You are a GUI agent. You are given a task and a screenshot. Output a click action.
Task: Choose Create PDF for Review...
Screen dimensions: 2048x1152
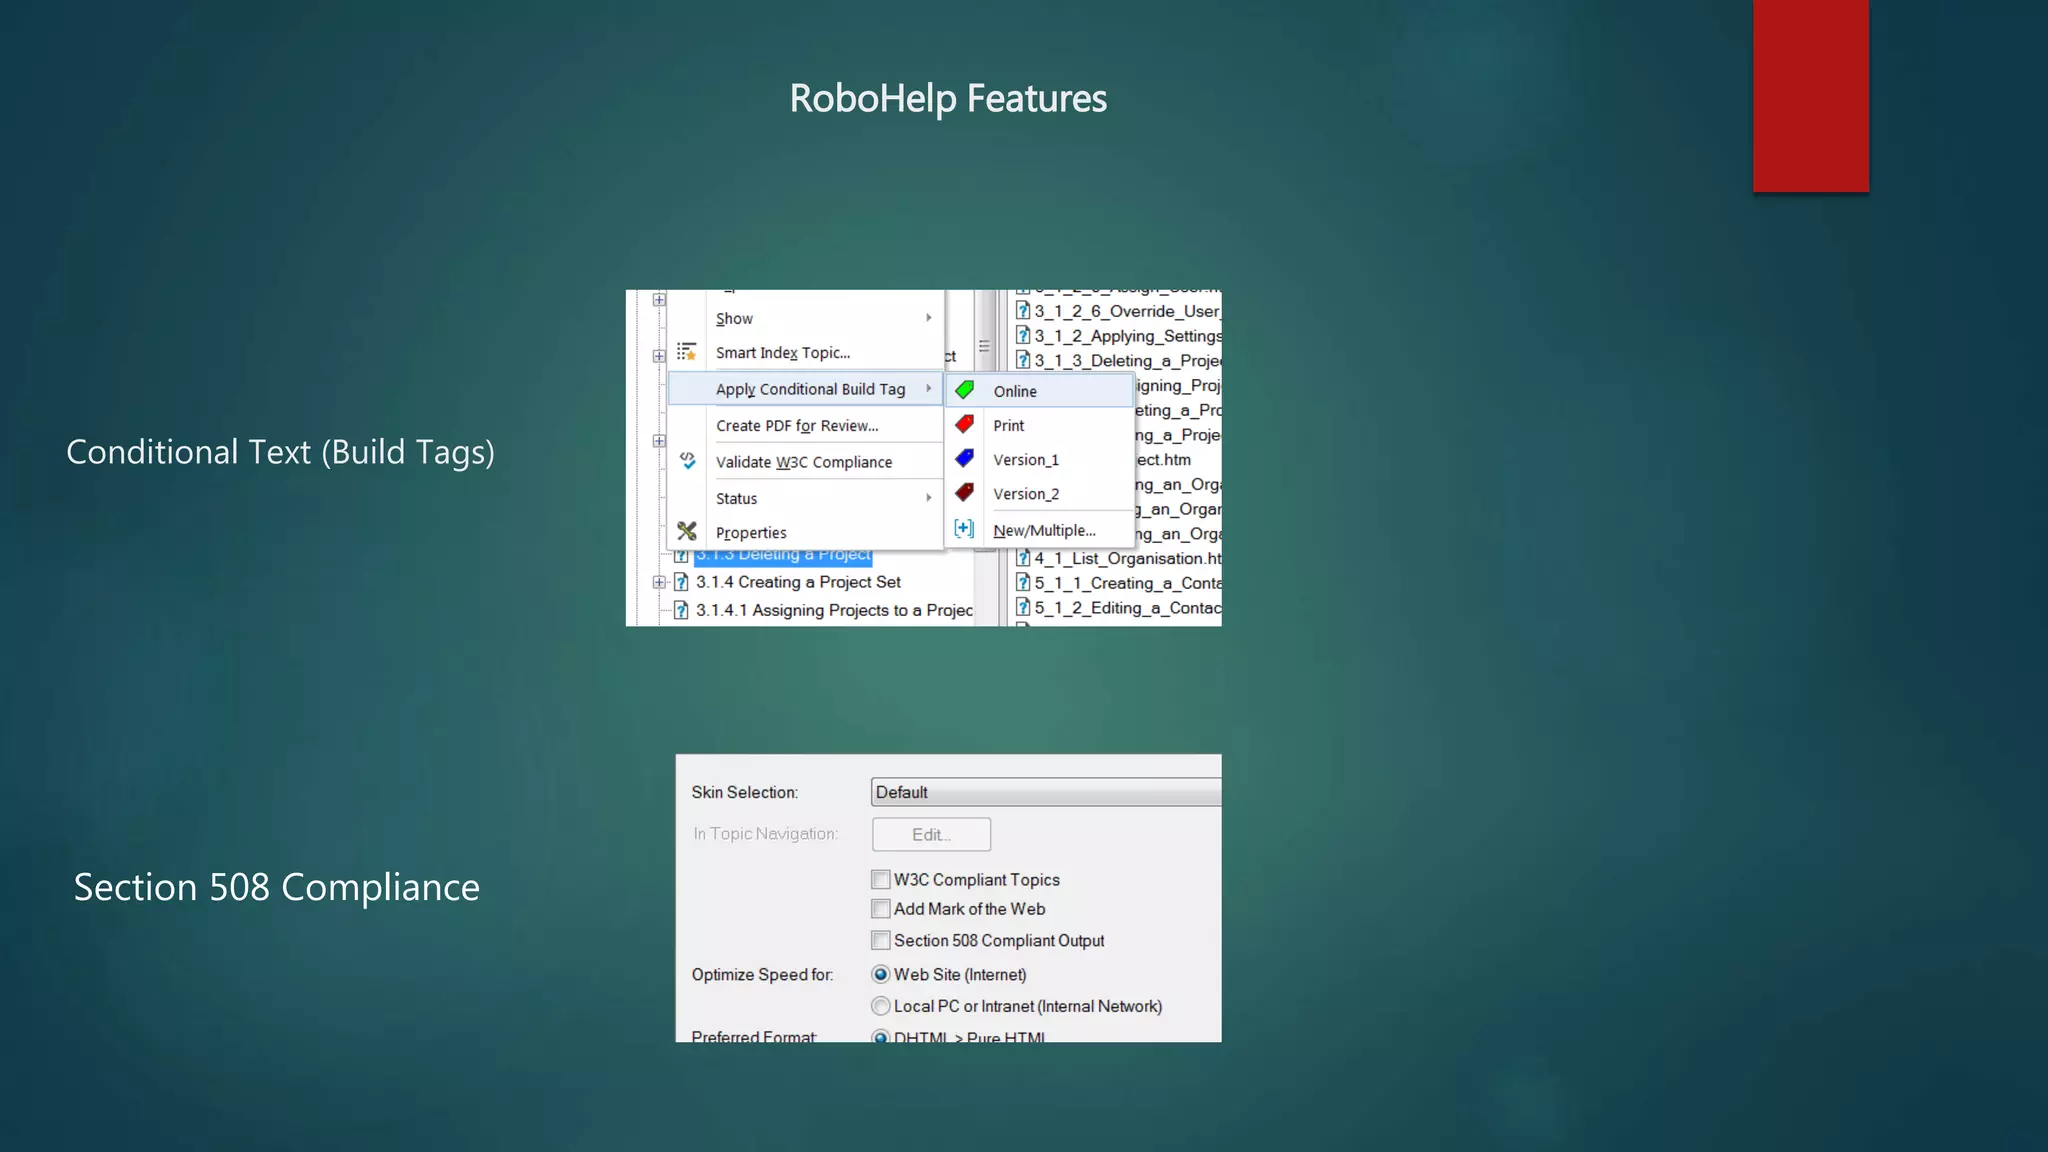click(805, 425)
